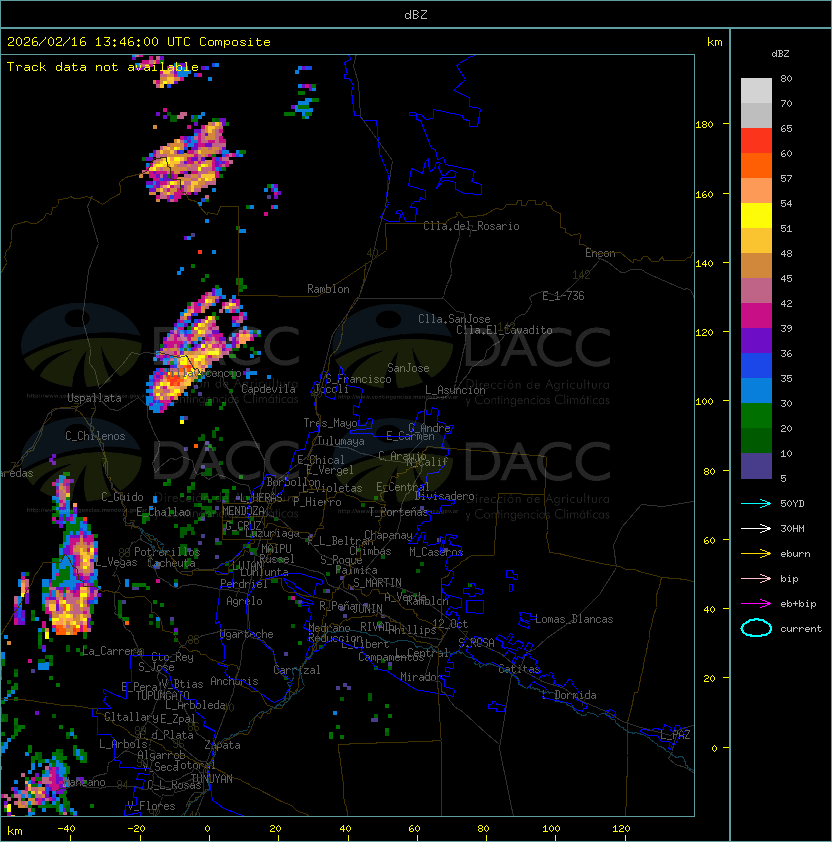Click the cyan 'current' ellipse symbol

click(x=756, y=628)
